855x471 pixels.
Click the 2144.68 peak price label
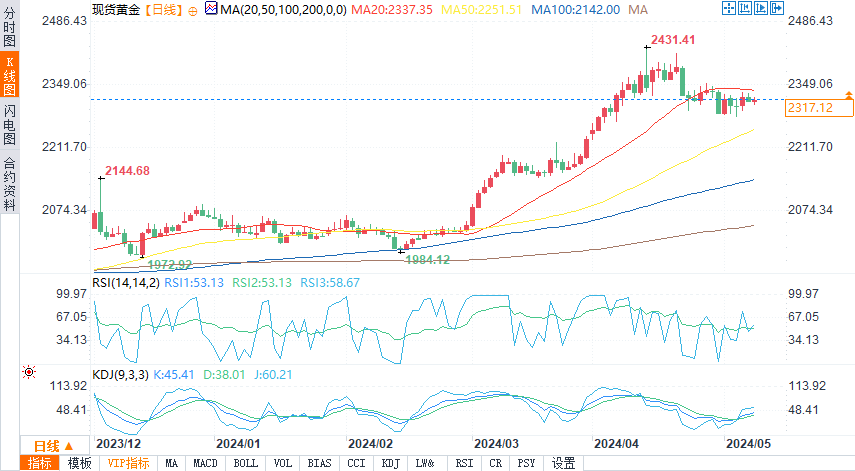pos(127,171)
